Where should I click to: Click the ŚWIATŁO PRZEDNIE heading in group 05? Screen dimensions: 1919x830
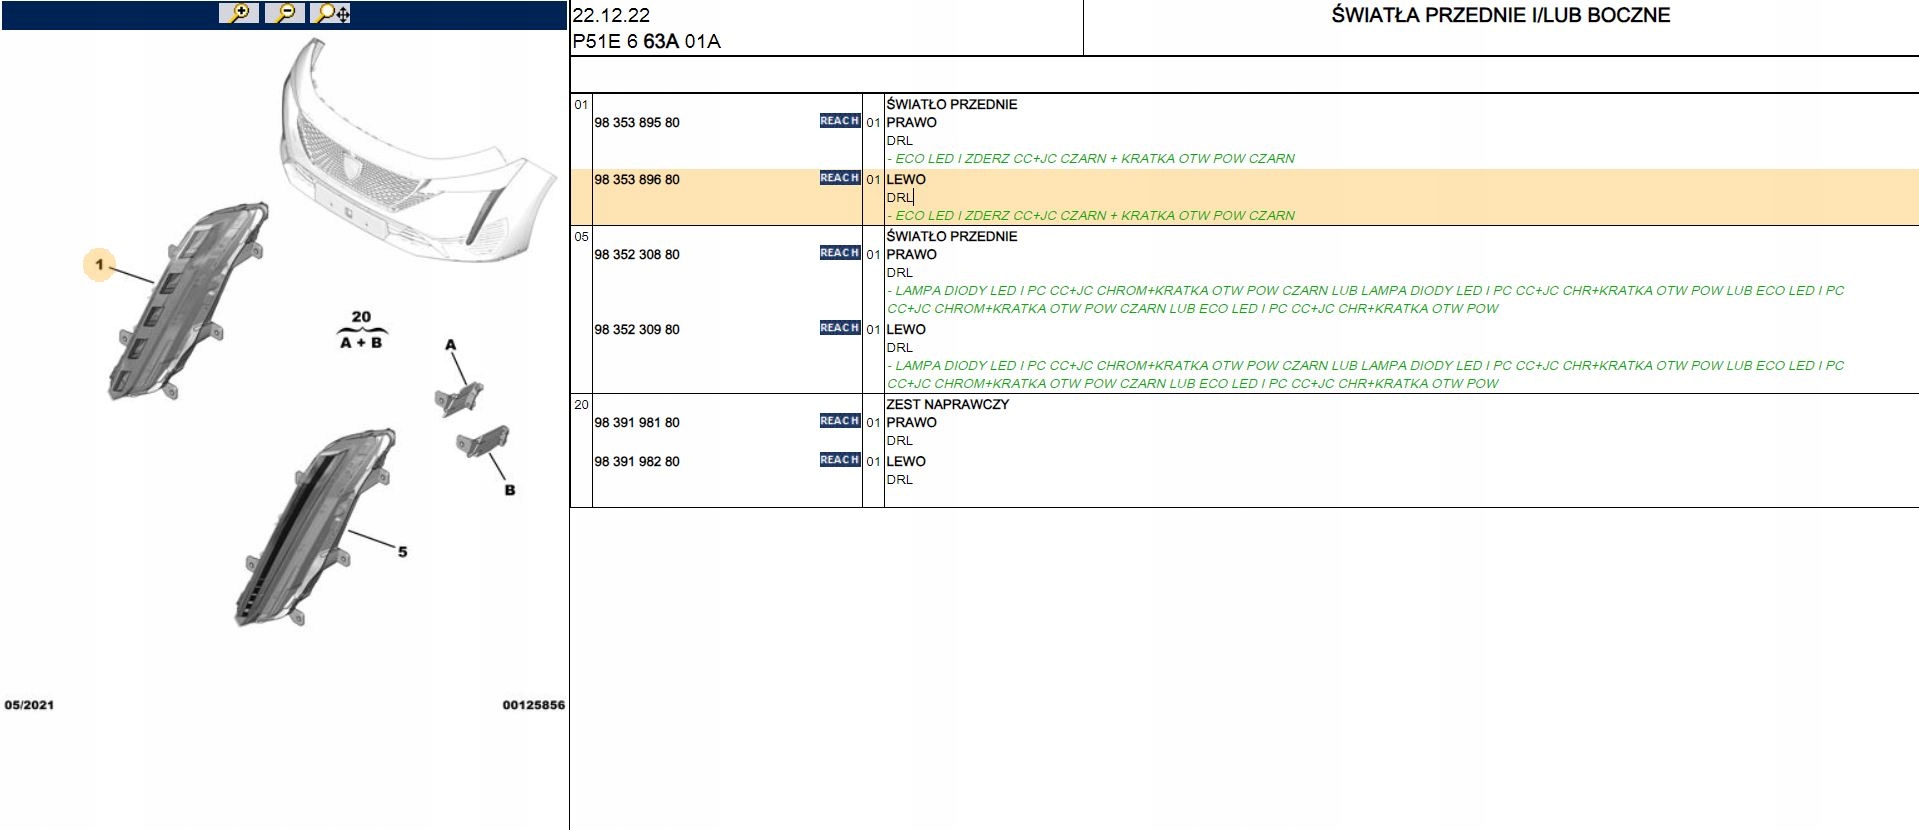pos(951,236)
